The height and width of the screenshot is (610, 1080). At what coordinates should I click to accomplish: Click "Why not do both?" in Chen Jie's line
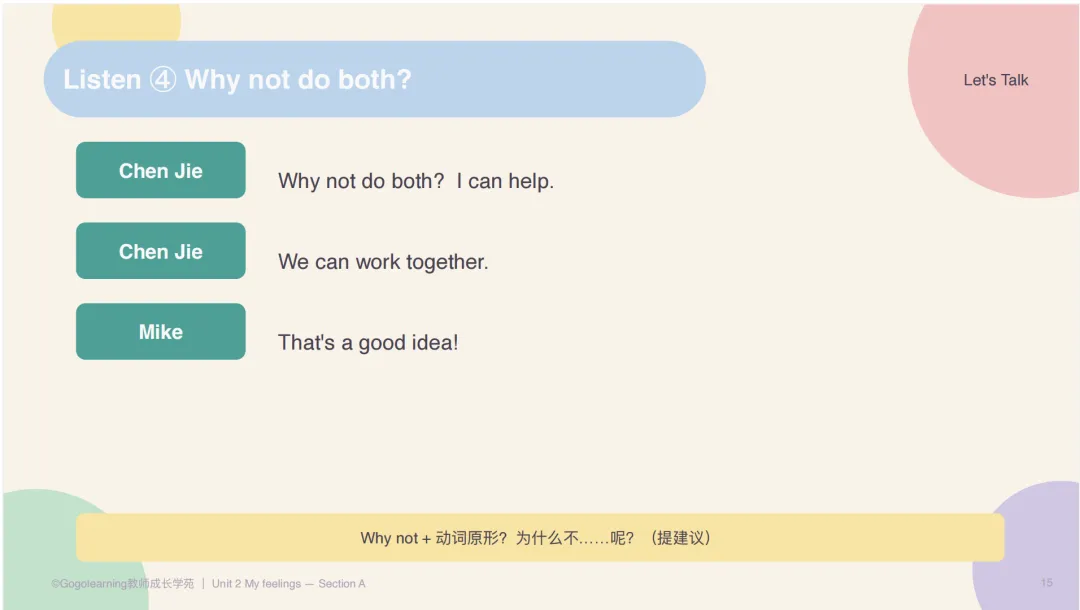361,181
